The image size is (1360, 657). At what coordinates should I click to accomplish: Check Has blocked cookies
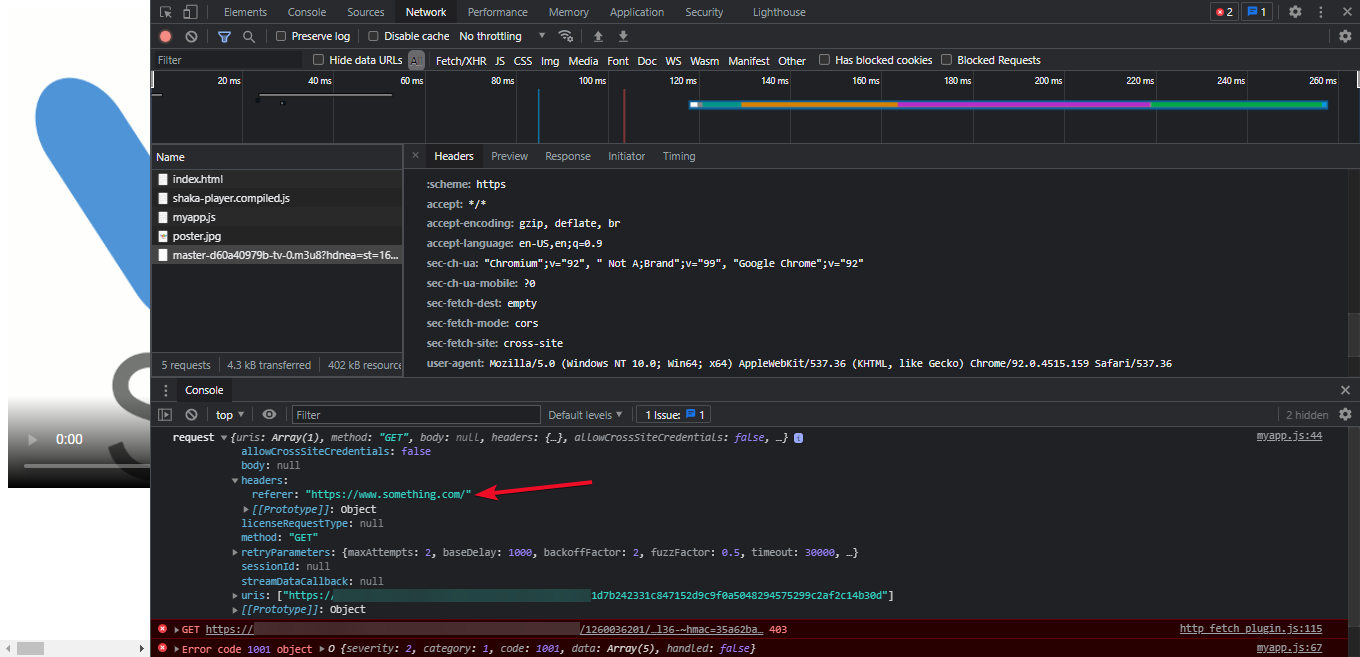825,60
